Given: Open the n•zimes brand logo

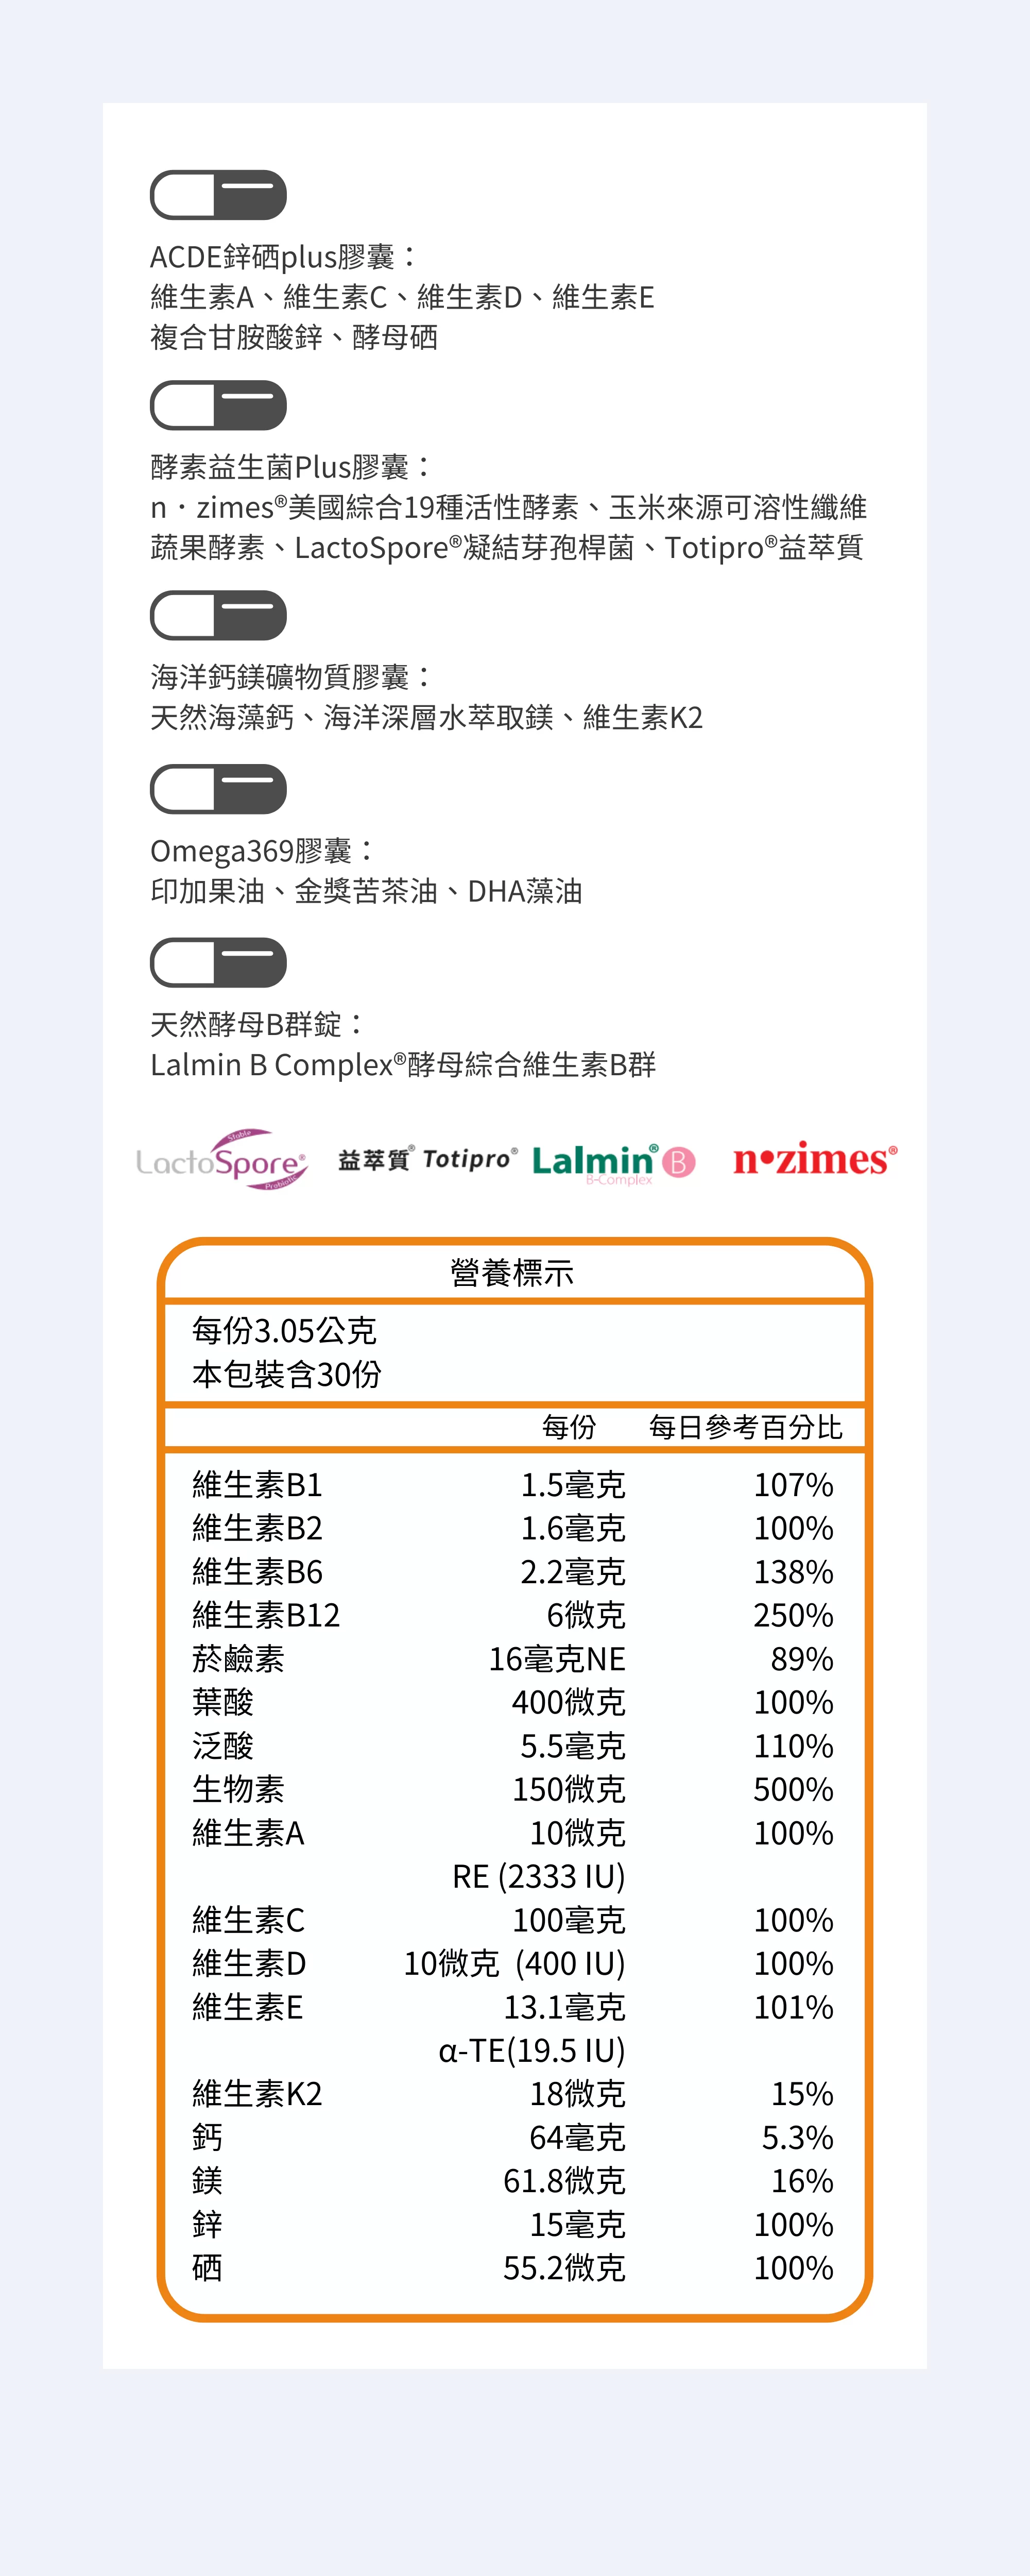Looking at the screenshot, I should click(815, 1159).
